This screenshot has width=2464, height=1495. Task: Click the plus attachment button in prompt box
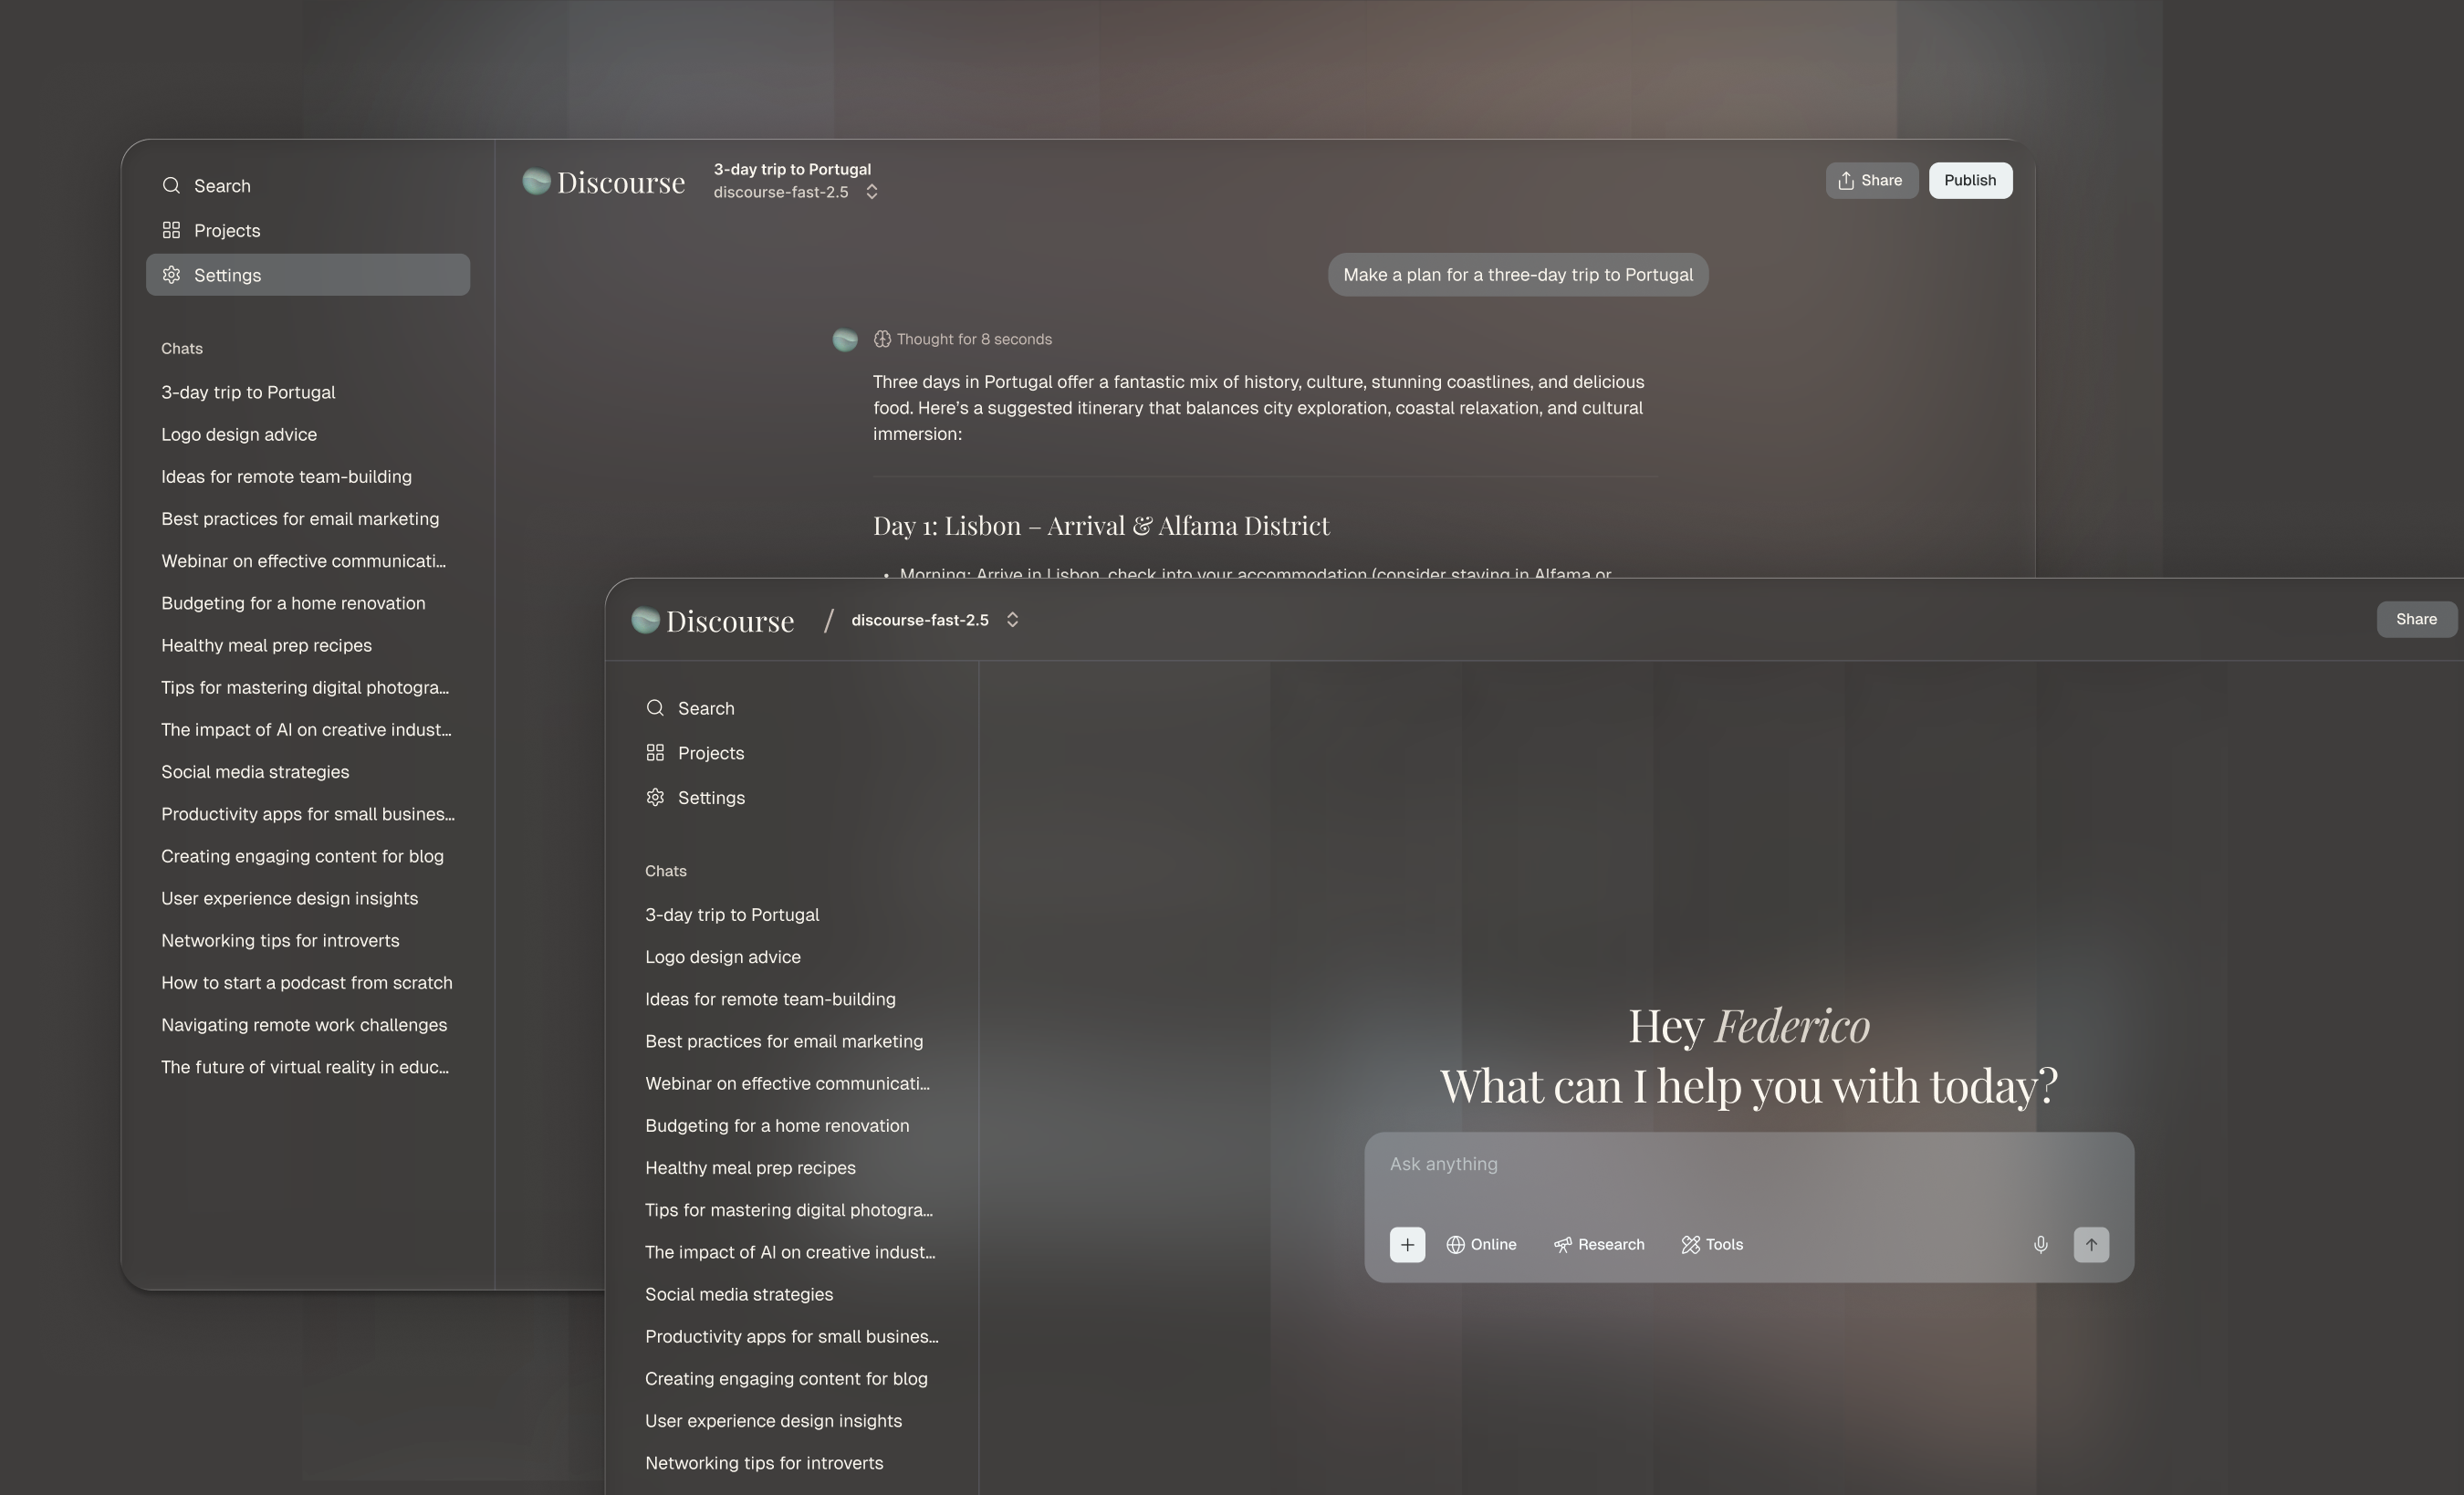pyautogui.click(x=1406, y=1244)
